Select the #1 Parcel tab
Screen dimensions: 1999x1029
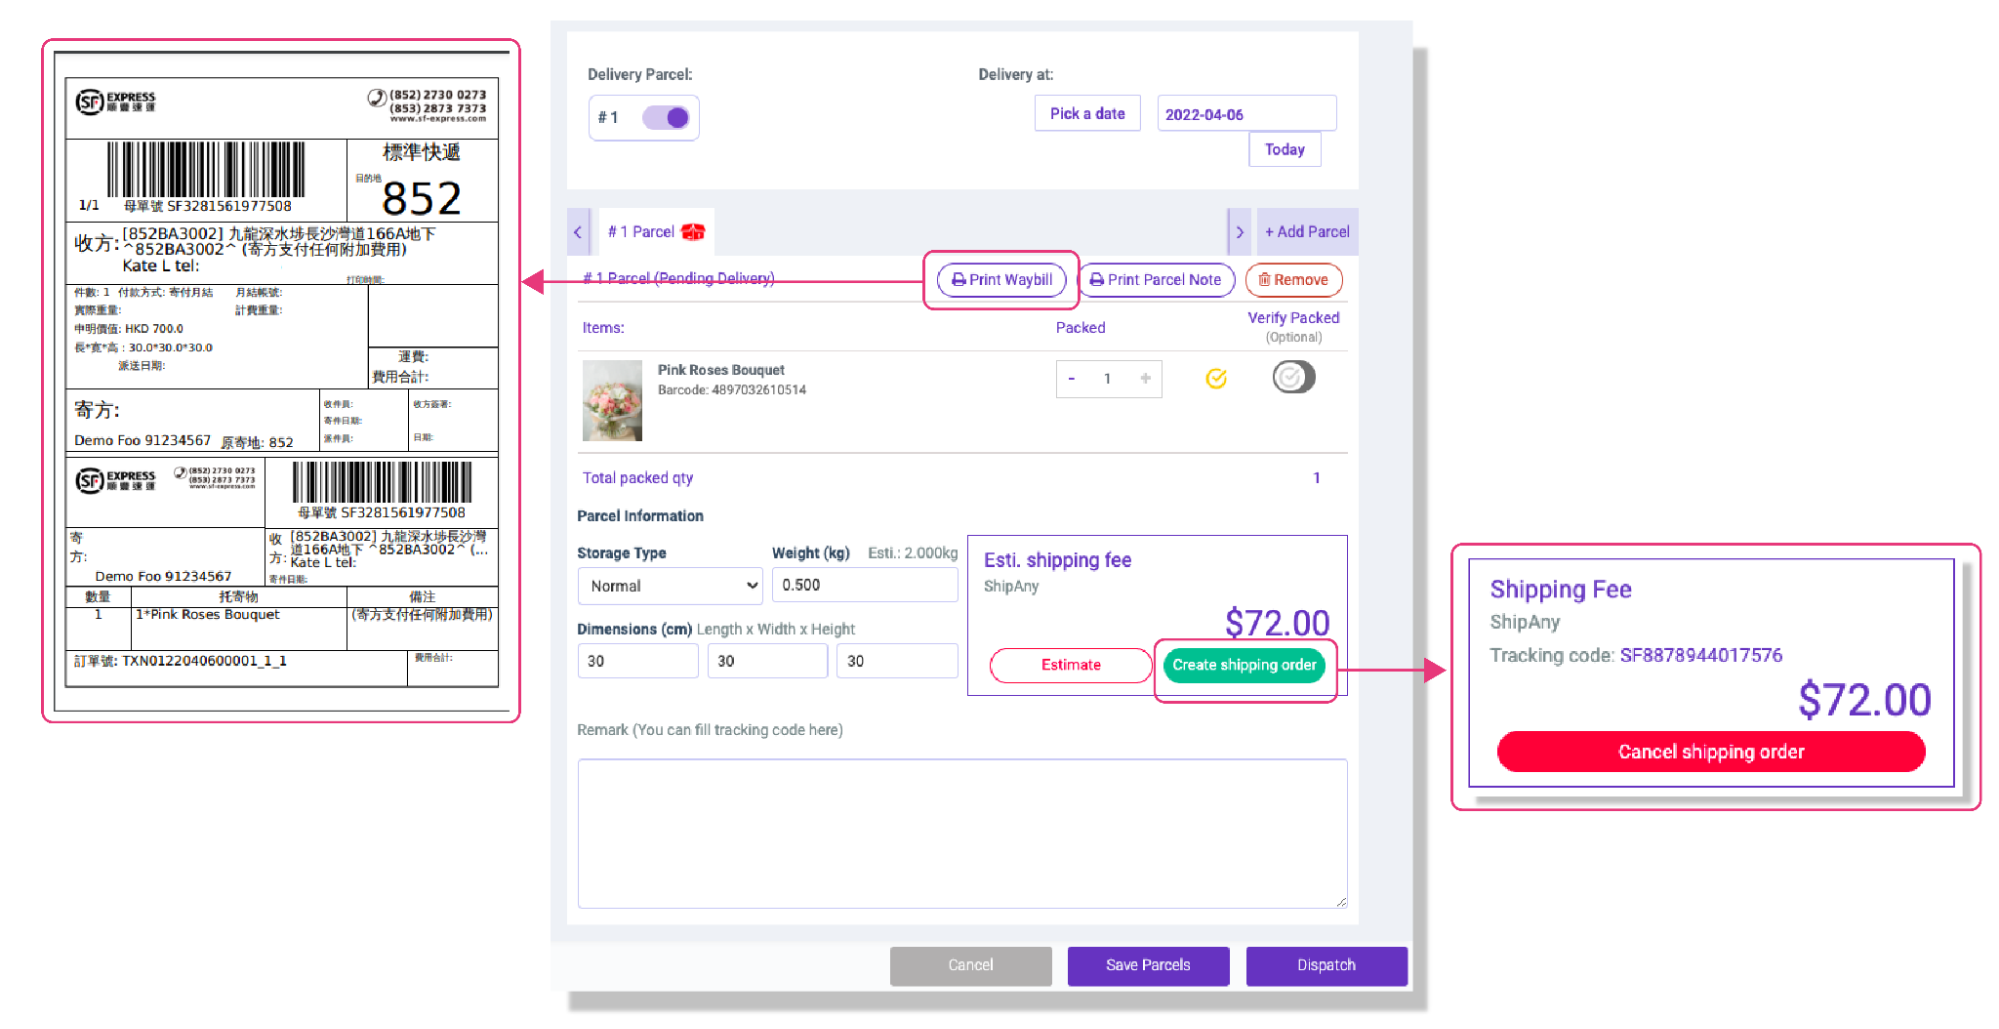tap(656, 232)
